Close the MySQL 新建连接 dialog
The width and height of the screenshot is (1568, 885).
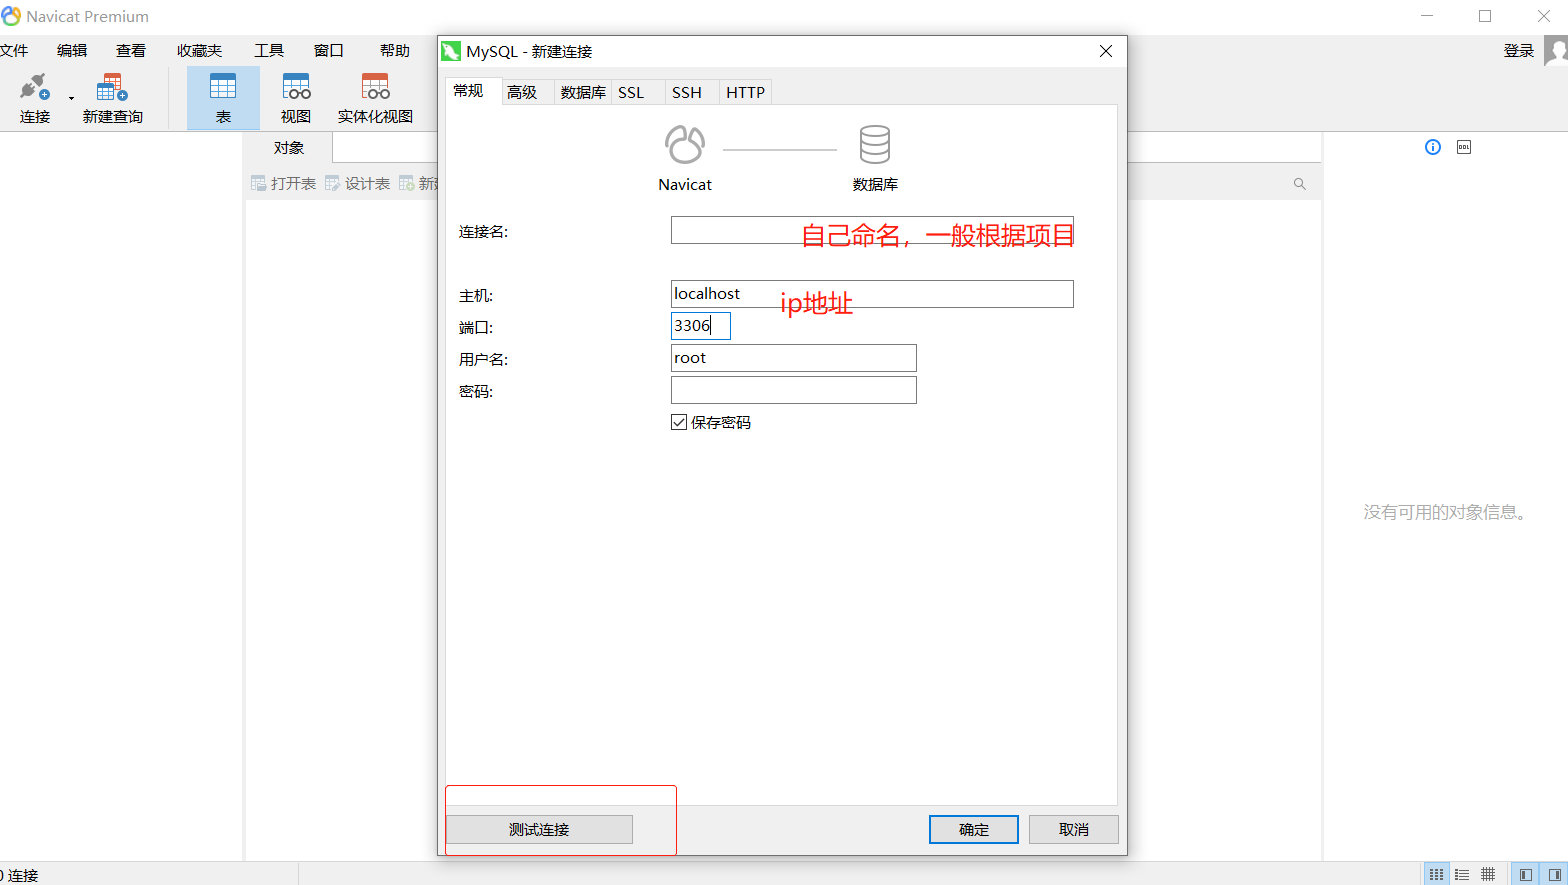(1106, 51)
